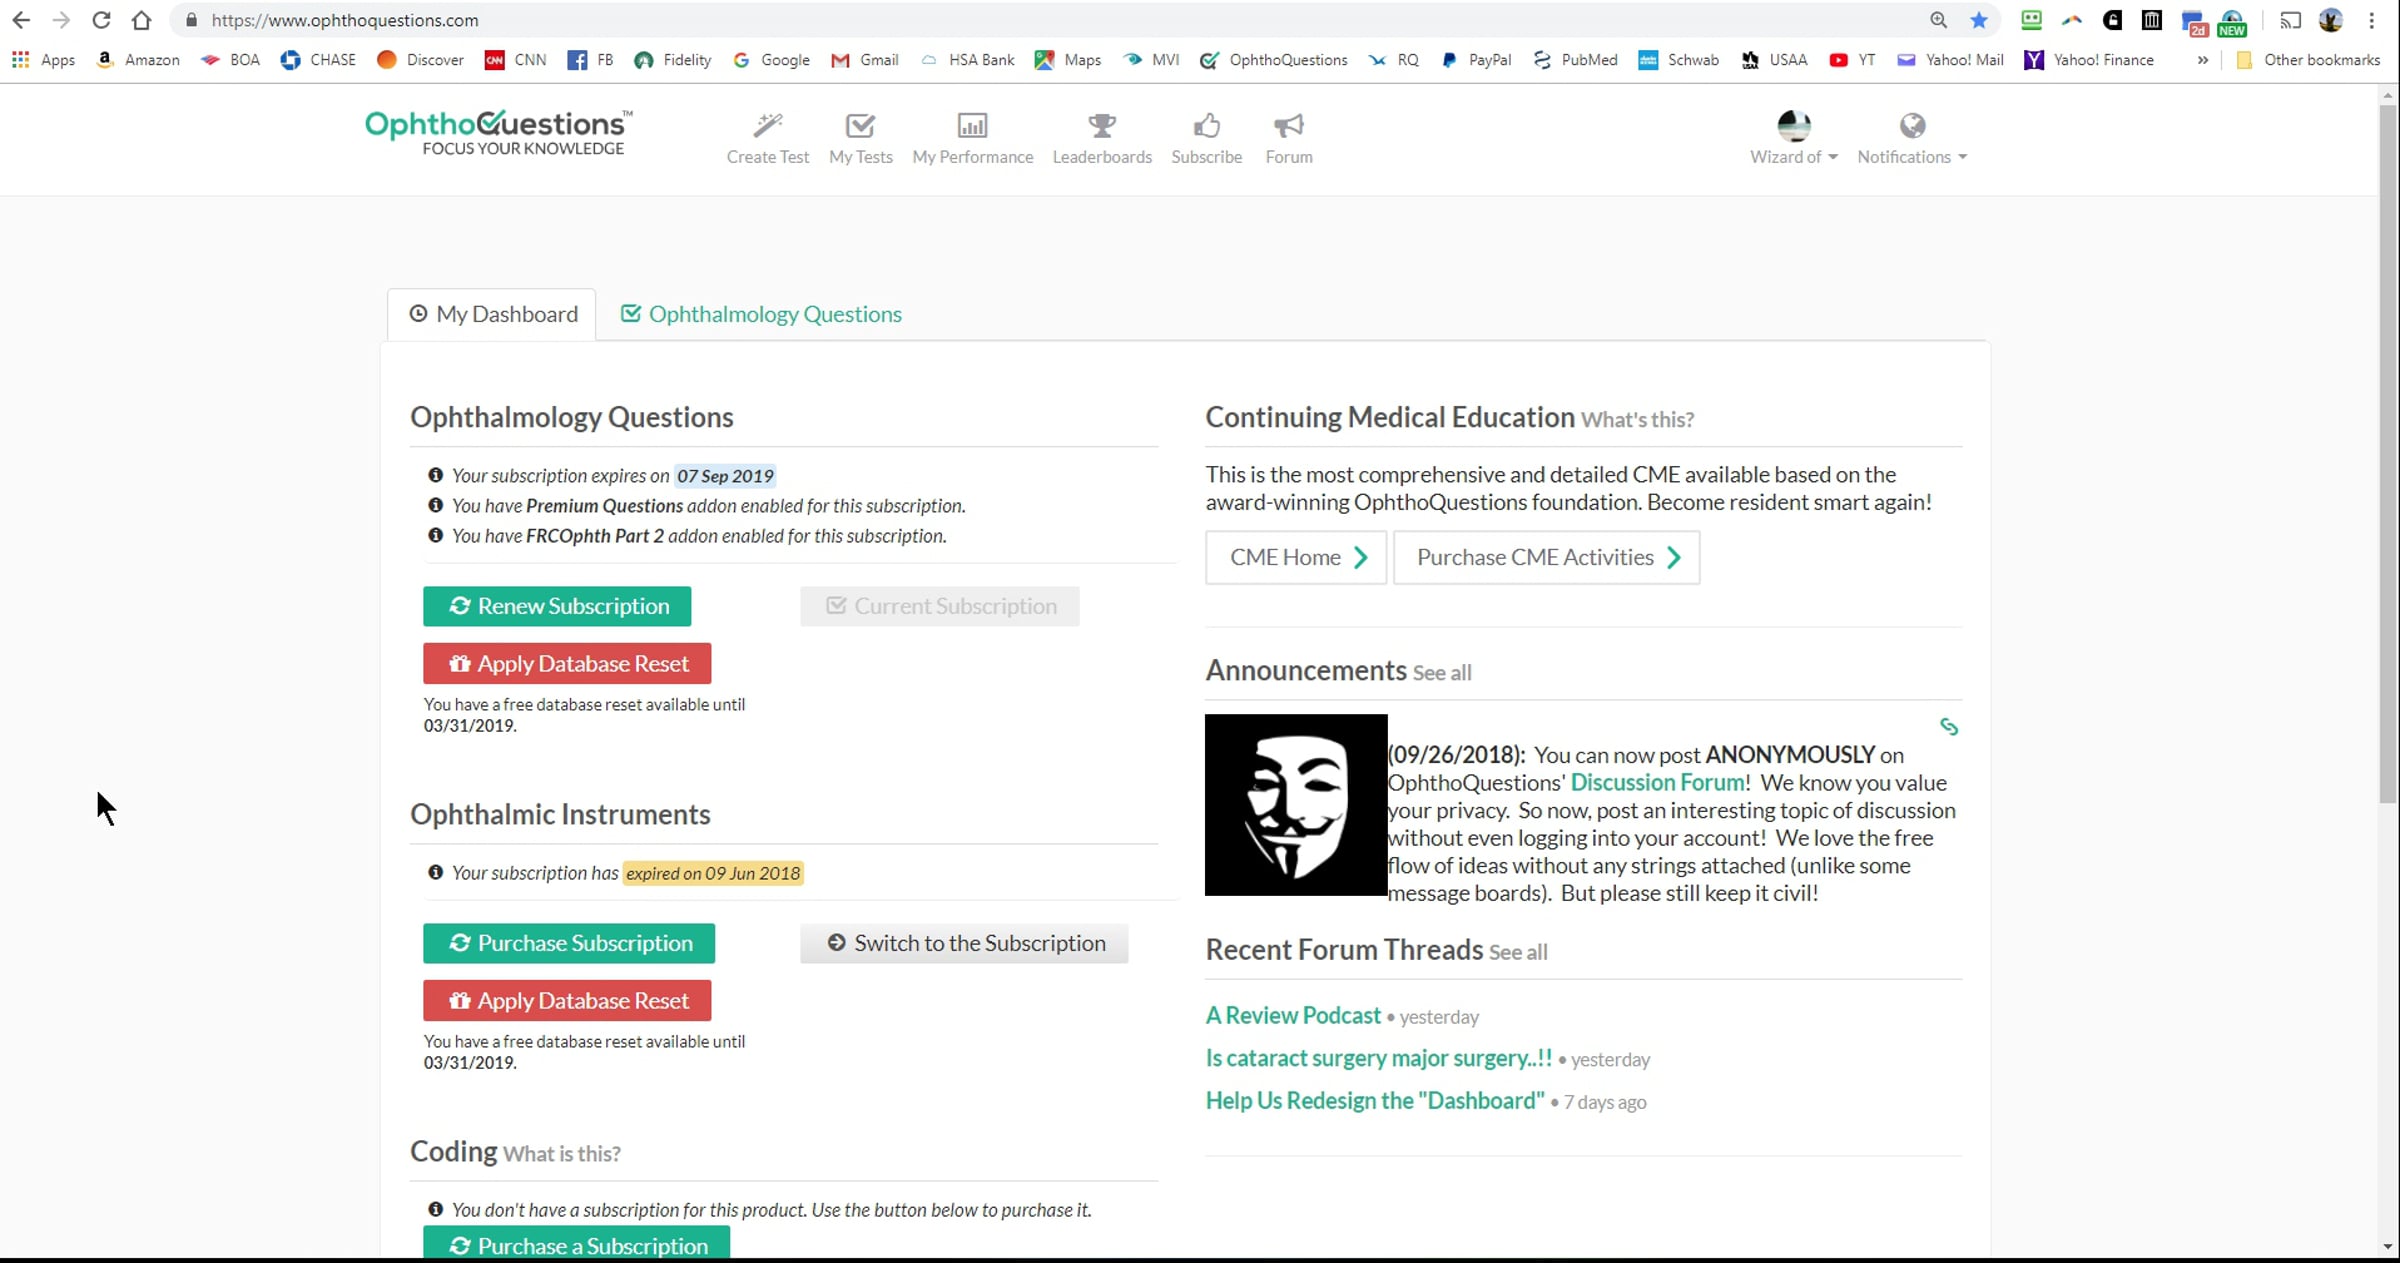Show more bookmarks with the chevron

coord(2202,60)
